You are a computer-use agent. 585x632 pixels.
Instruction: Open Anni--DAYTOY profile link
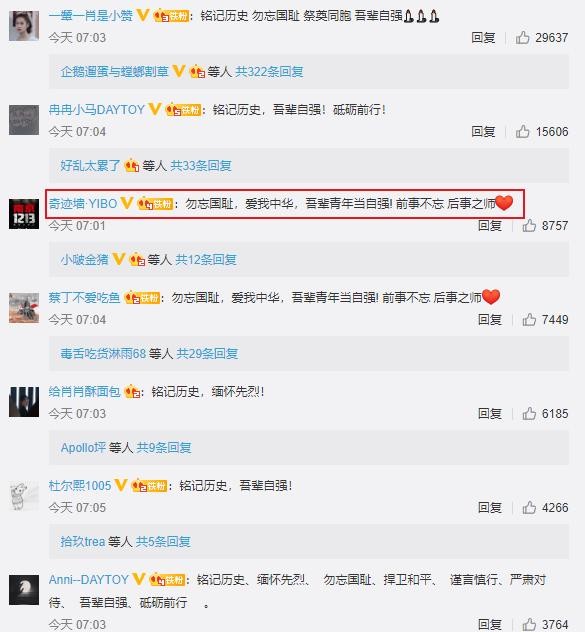point(88,580)
